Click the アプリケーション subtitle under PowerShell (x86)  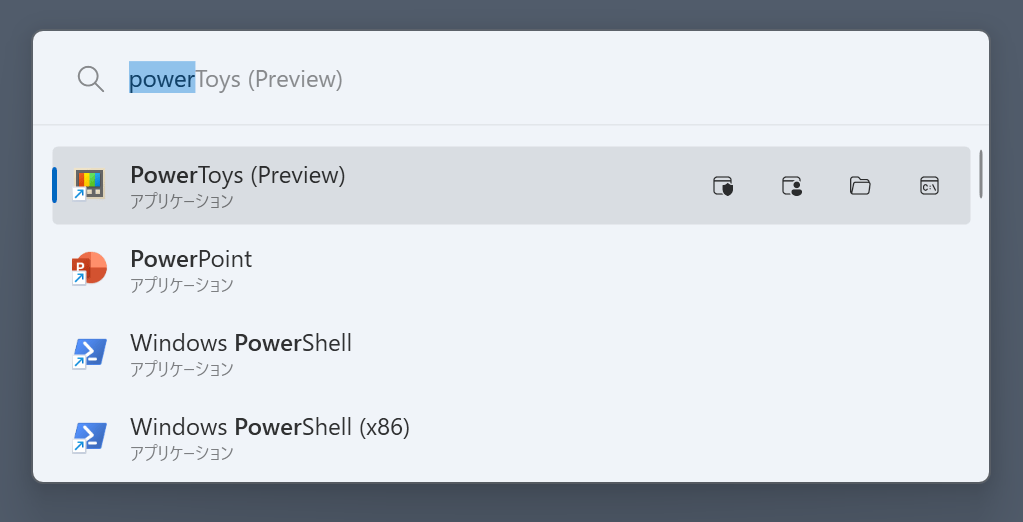[182, 453]
